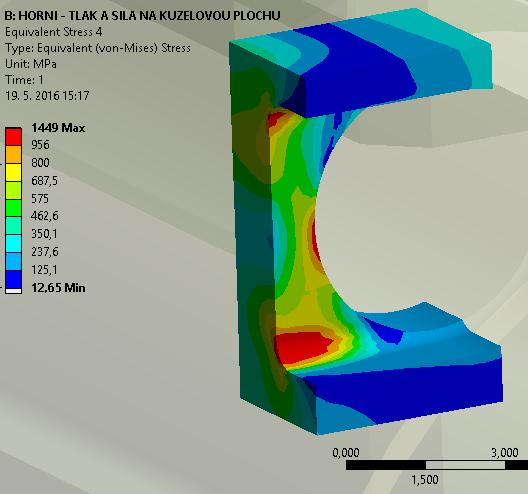Click the red legend color band
Image resolution: width=528 pixels, height=494 pixels.
click(13, 137)
